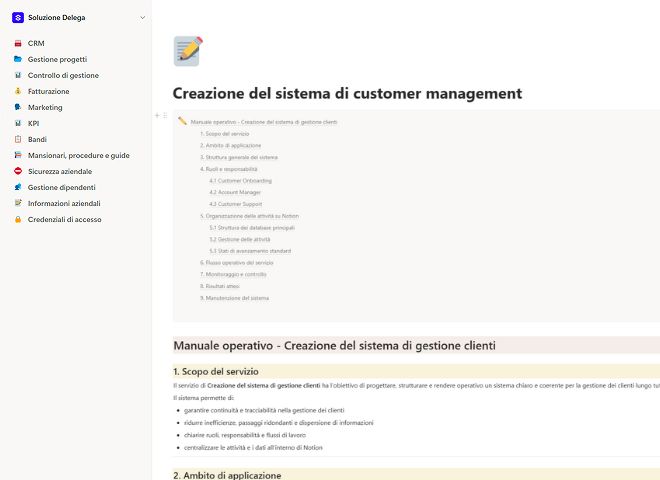Click the yellow '1. Scopo del servizio' section heading

pyautogui.click(x=216, y=371)
